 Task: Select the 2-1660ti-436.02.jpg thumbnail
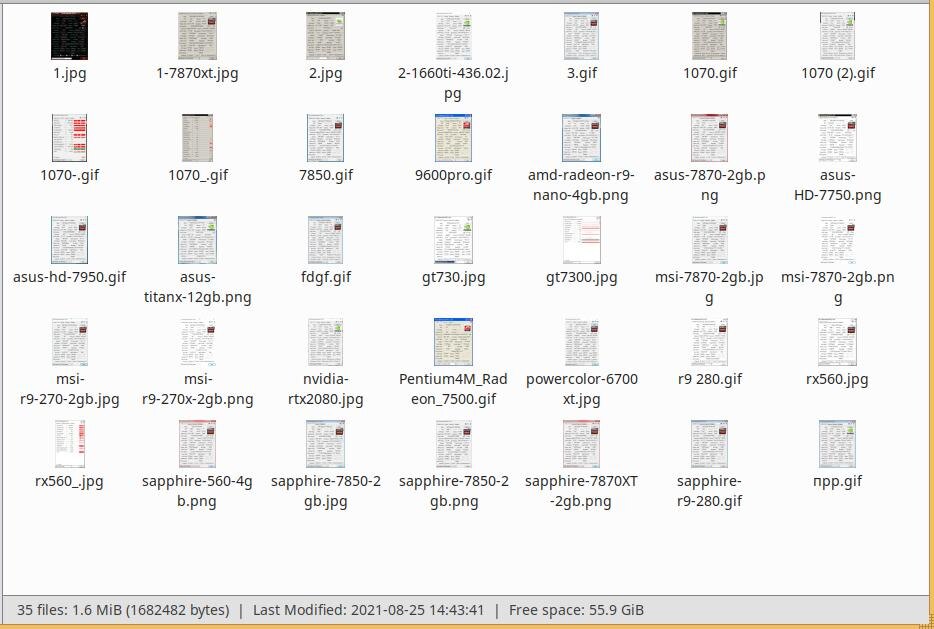(453, 36)
